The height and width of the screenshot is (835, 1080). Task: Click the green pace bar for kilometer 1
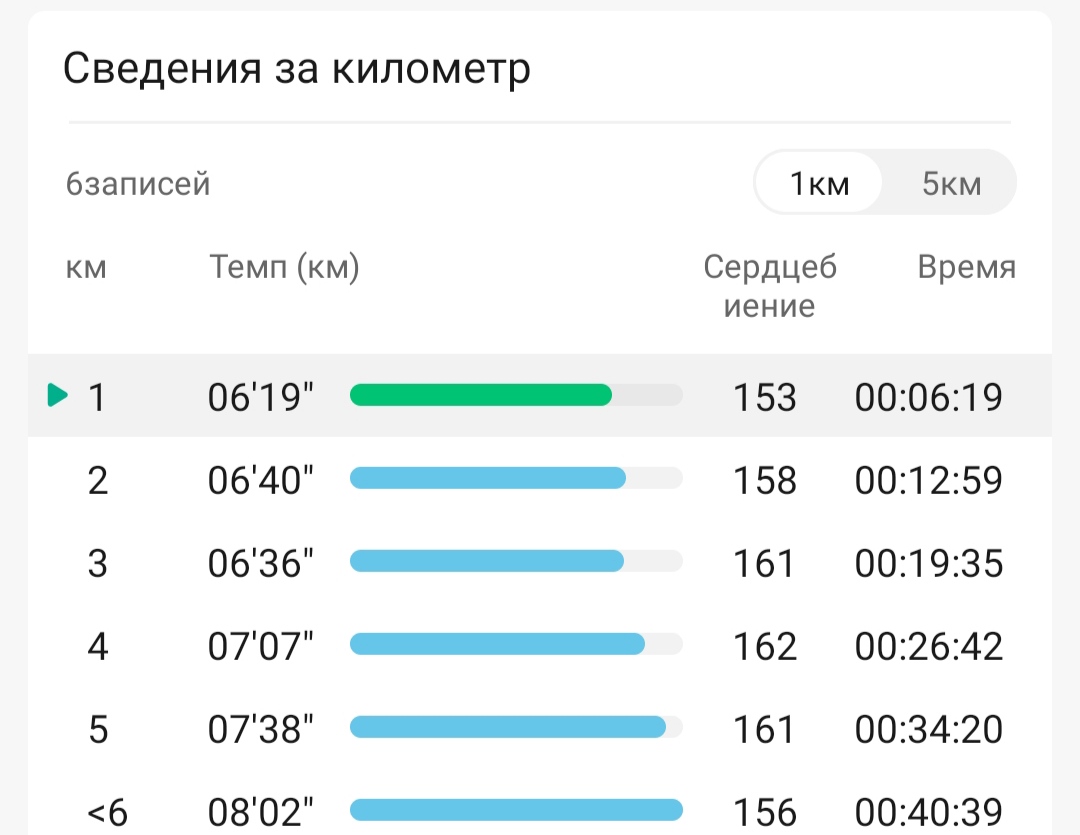[x=481, y=395]
